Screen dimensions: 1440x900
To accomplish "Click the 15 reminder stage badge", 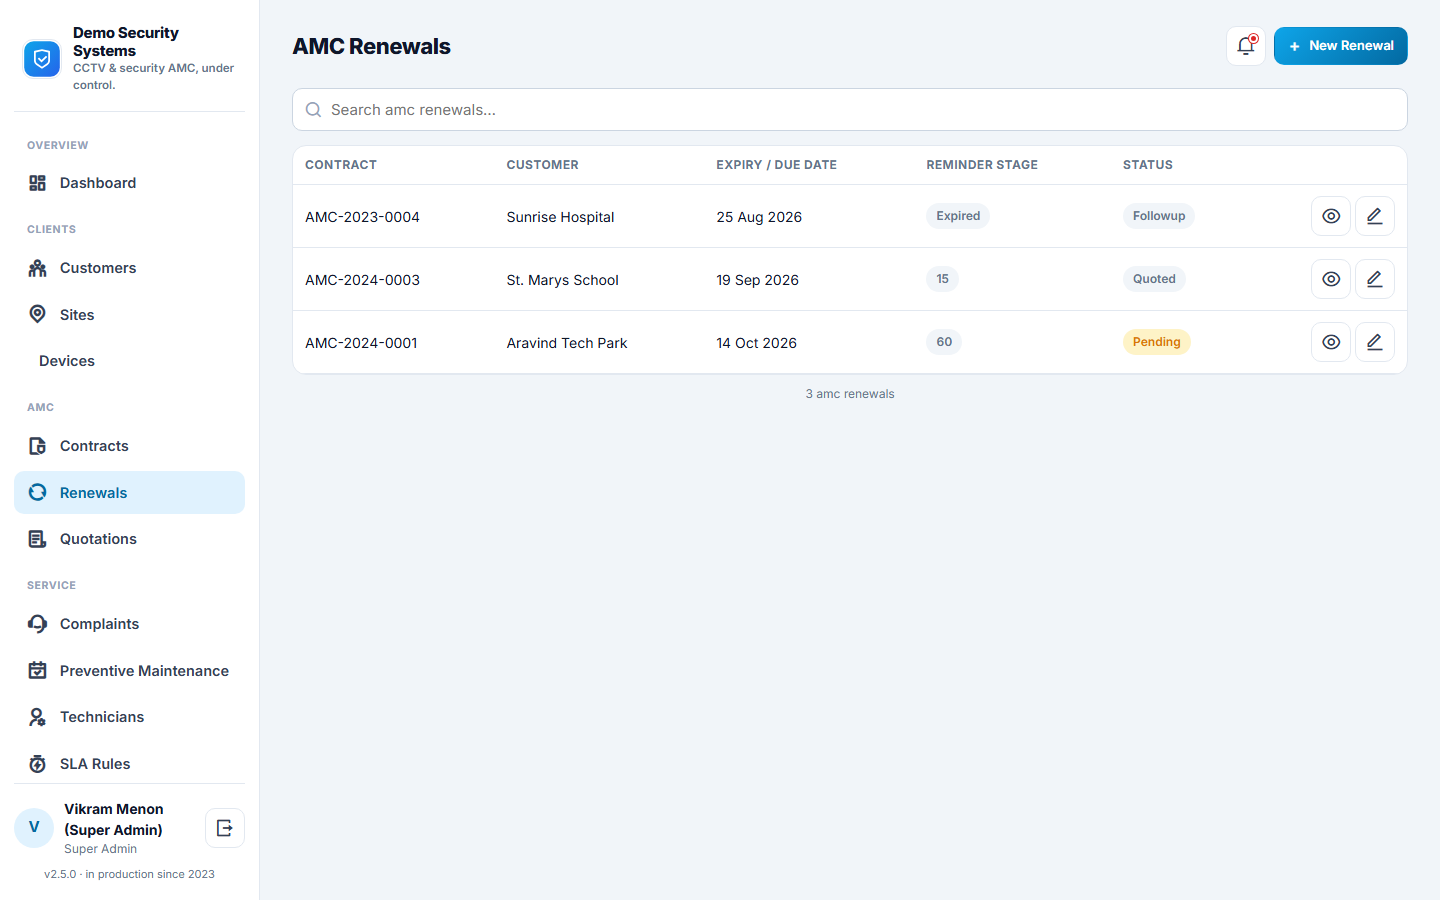I will click(x=942, y=279).
